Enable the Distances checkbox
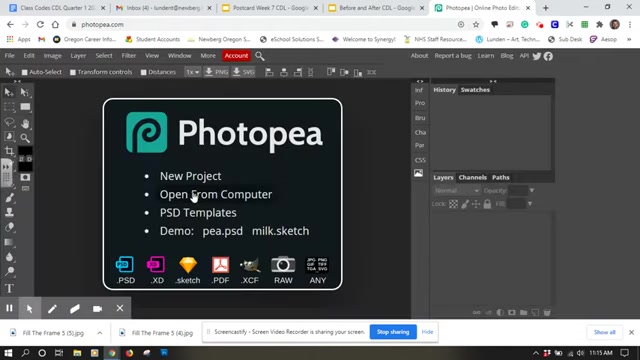 coord(143,72)
